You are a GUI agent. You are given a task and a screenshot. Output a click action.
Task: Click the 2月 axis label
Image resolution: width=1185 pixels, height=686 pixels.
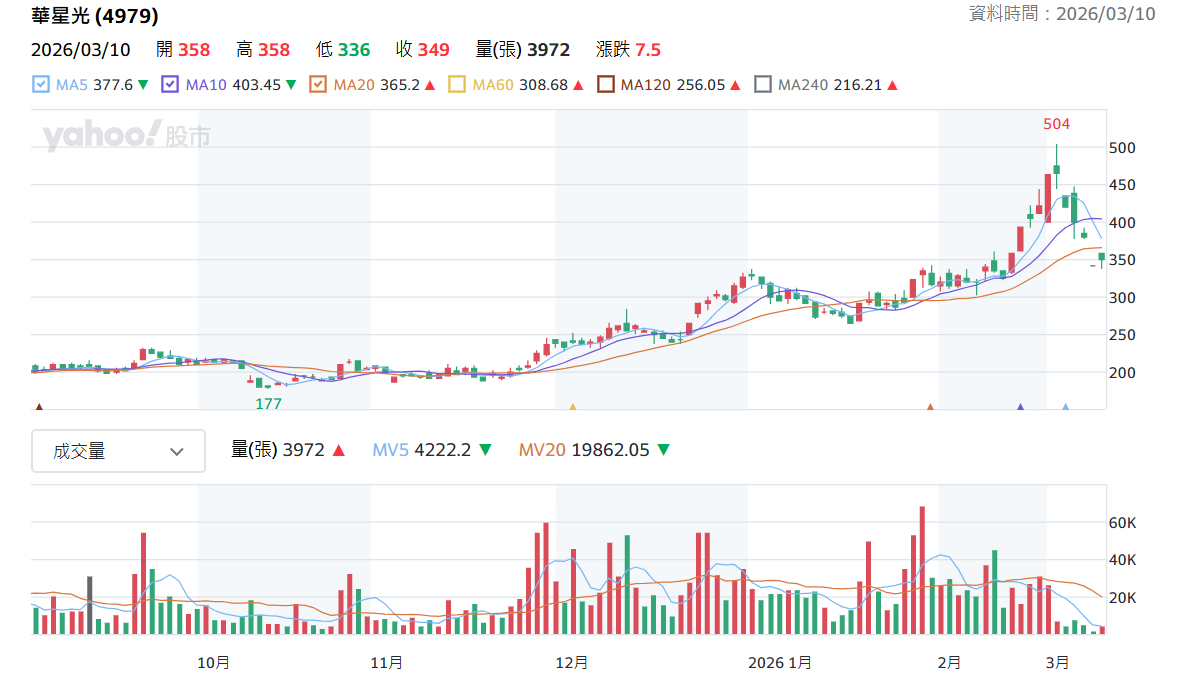click(x=949, y=663)
